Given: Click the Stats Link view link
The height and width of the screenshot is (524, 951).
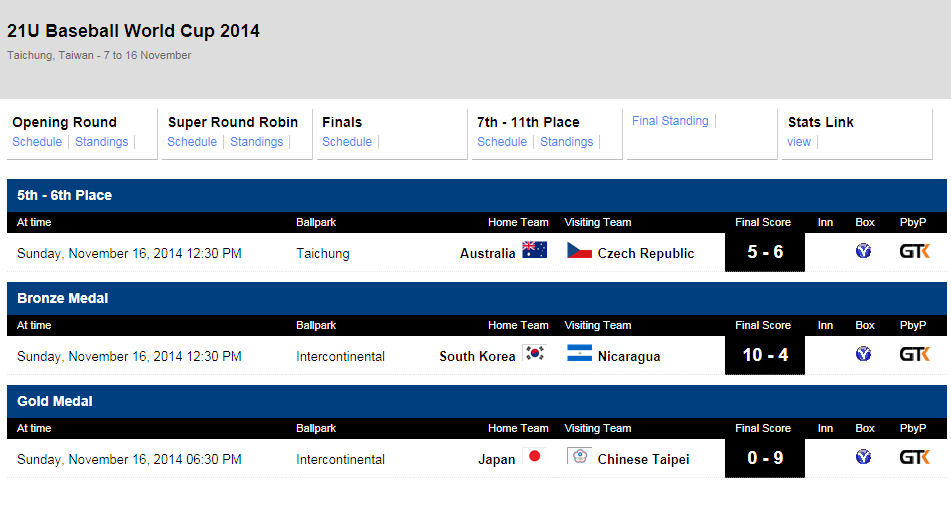Looking at the screenshot, I should pos(799,142).
